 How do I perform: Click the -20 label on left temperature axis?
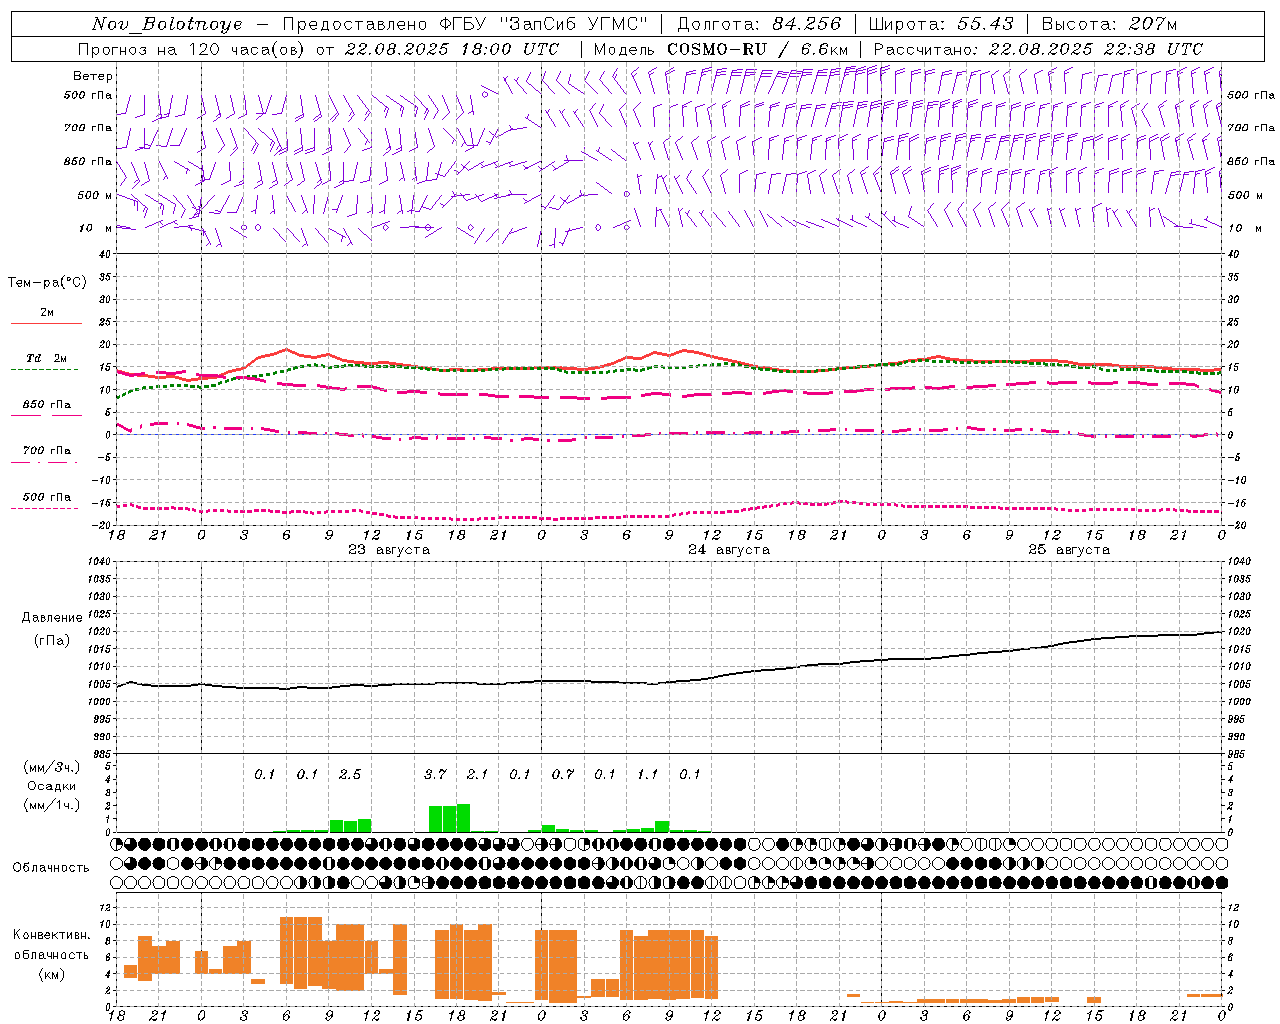coord(102,525)
